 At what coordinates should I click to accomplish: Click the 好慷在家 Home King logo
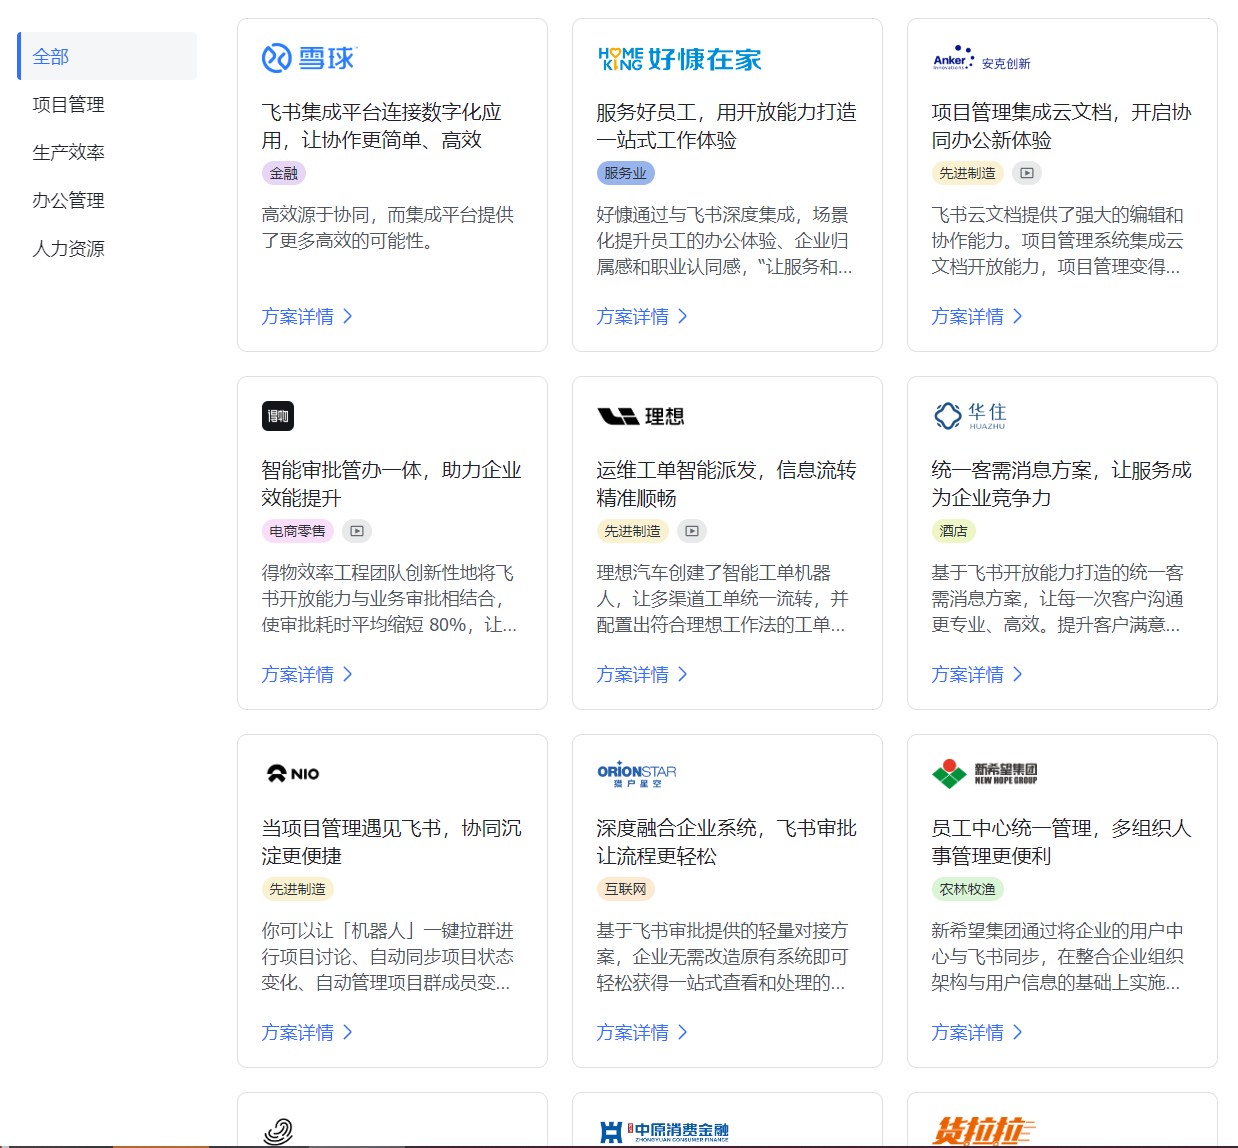coord(679,59)
